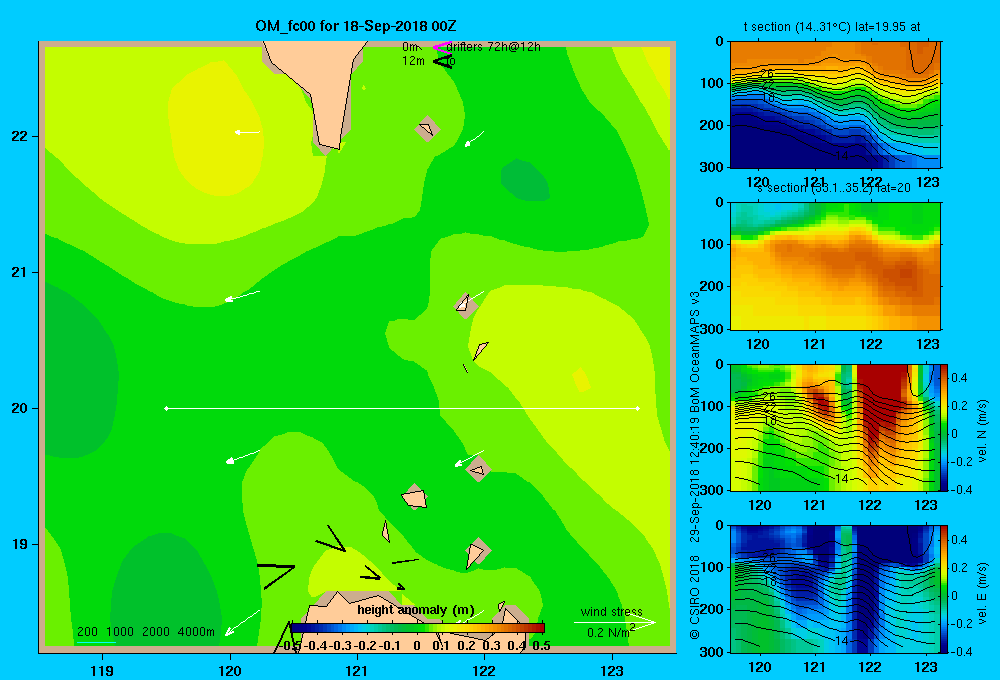Click the thin island near 121.2°E, 19.1°N
The width and height of the screenshot is (1000, 680).
pos(386,531)
